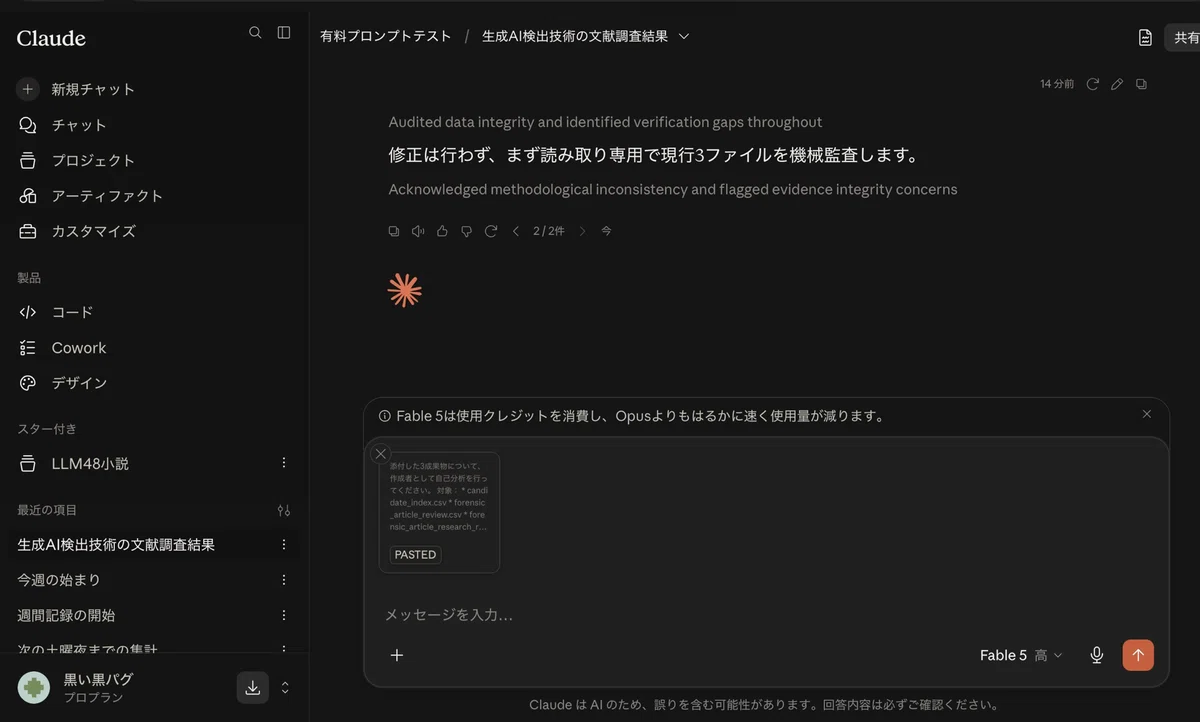Viewport: 1200px width, 722px height.
Task: Send the message with the orange arrow button
Action: pos(1138,655)
